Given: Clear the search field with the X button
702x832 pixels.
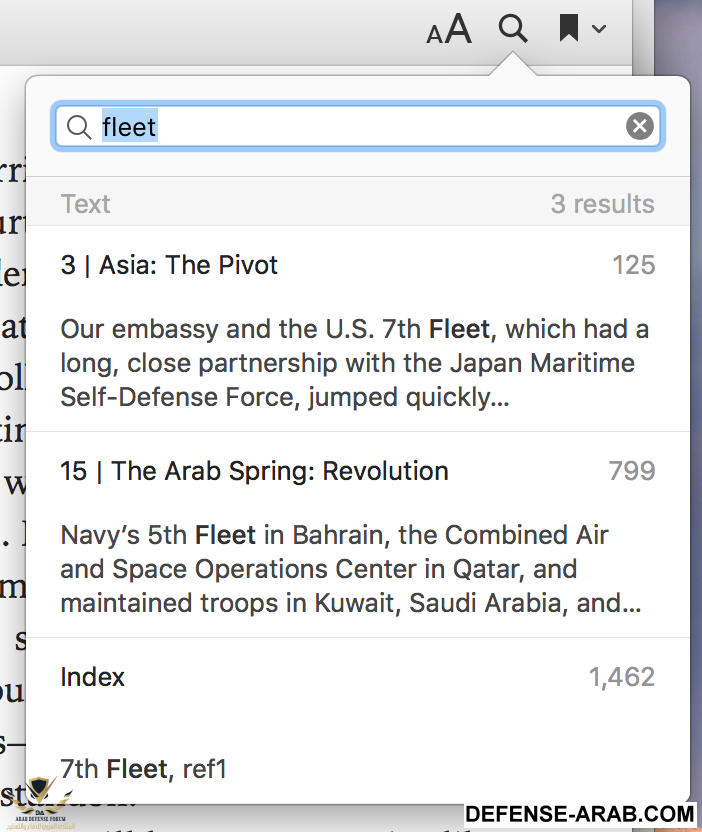Looking at the screenshot, I should click(640, 126).
